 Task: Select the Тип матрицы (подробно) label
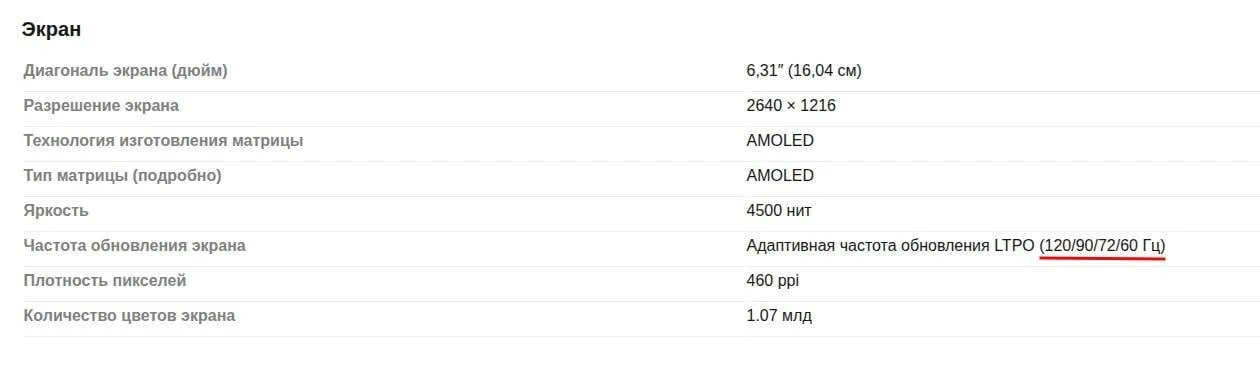(x=122, y=175)
